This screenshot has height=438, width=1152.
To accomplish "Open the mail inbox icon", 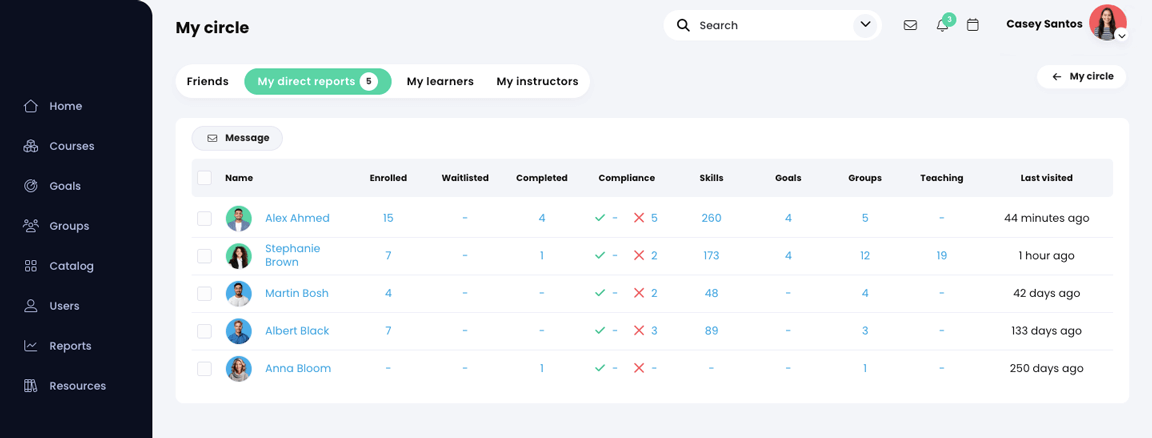I will [910, 25].
